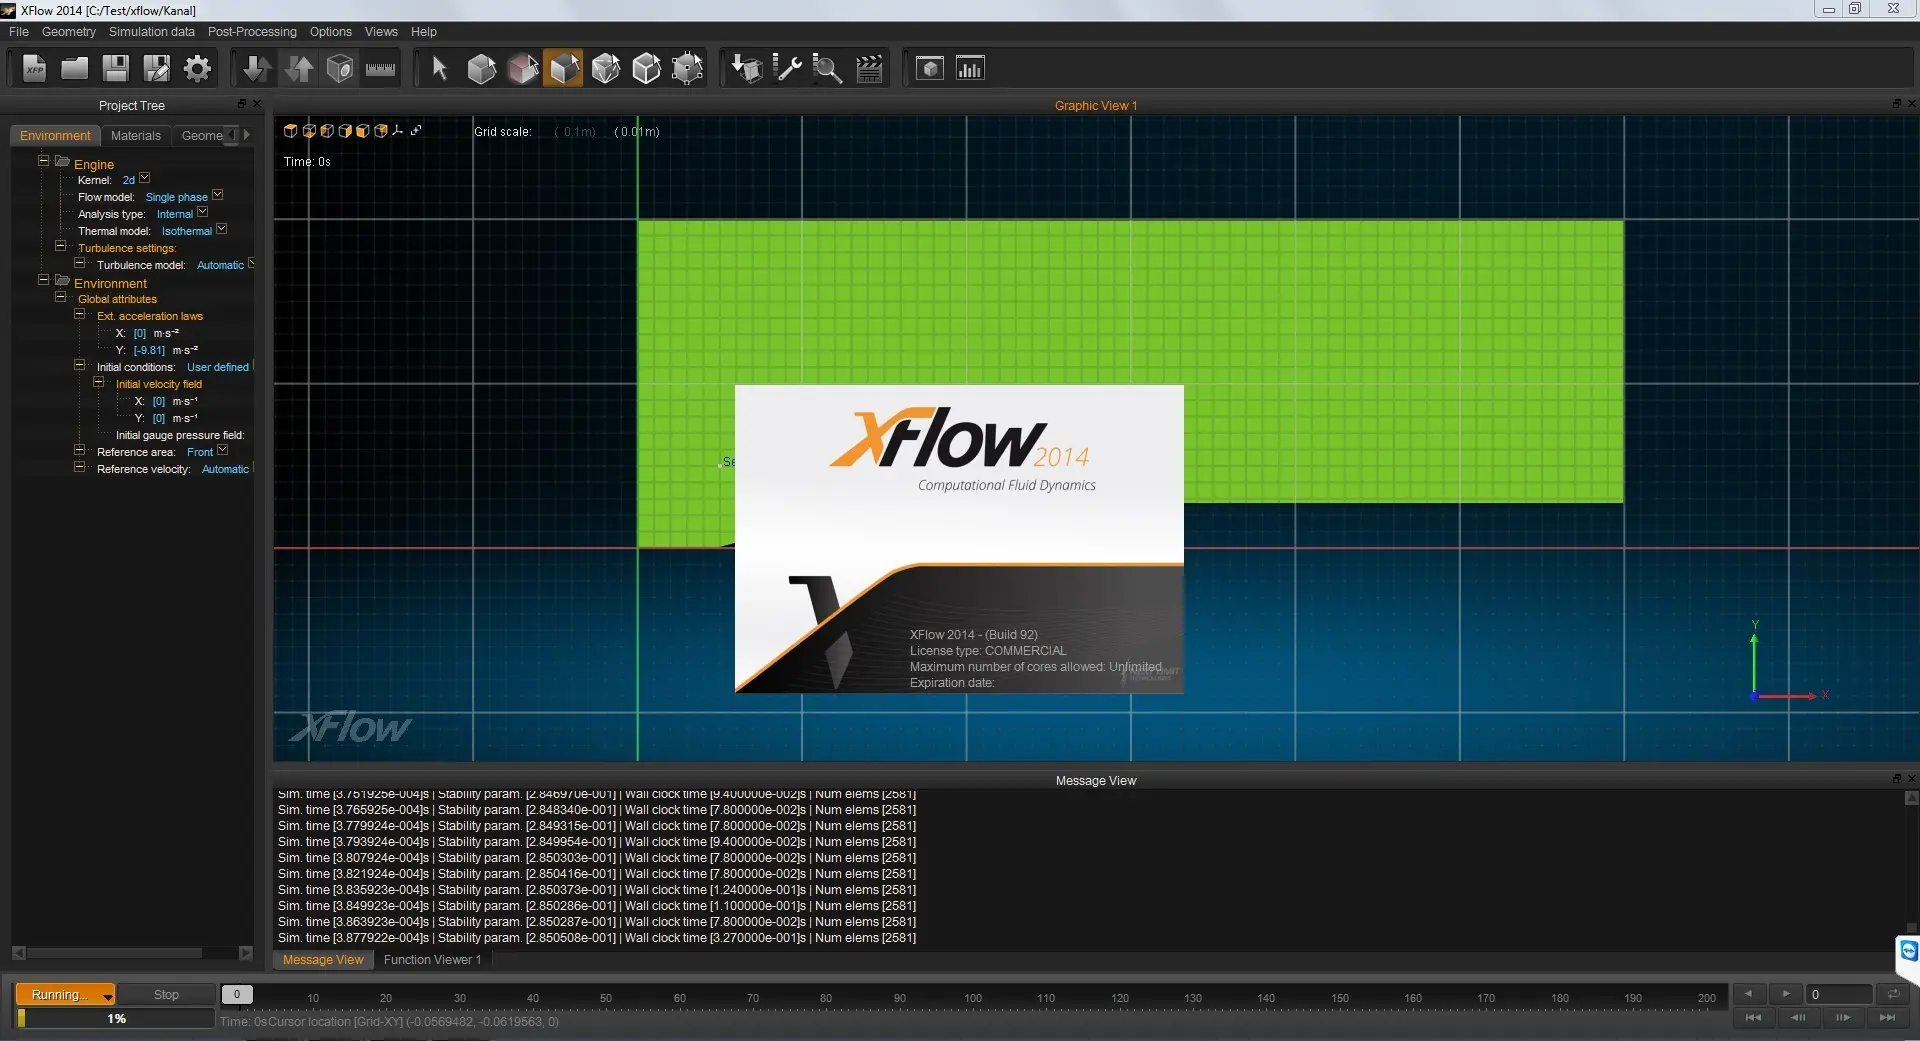This screenshot has height=1041, width=1920.
Task: Open the Simulation data menu
Action: click(x=152, y=32)
